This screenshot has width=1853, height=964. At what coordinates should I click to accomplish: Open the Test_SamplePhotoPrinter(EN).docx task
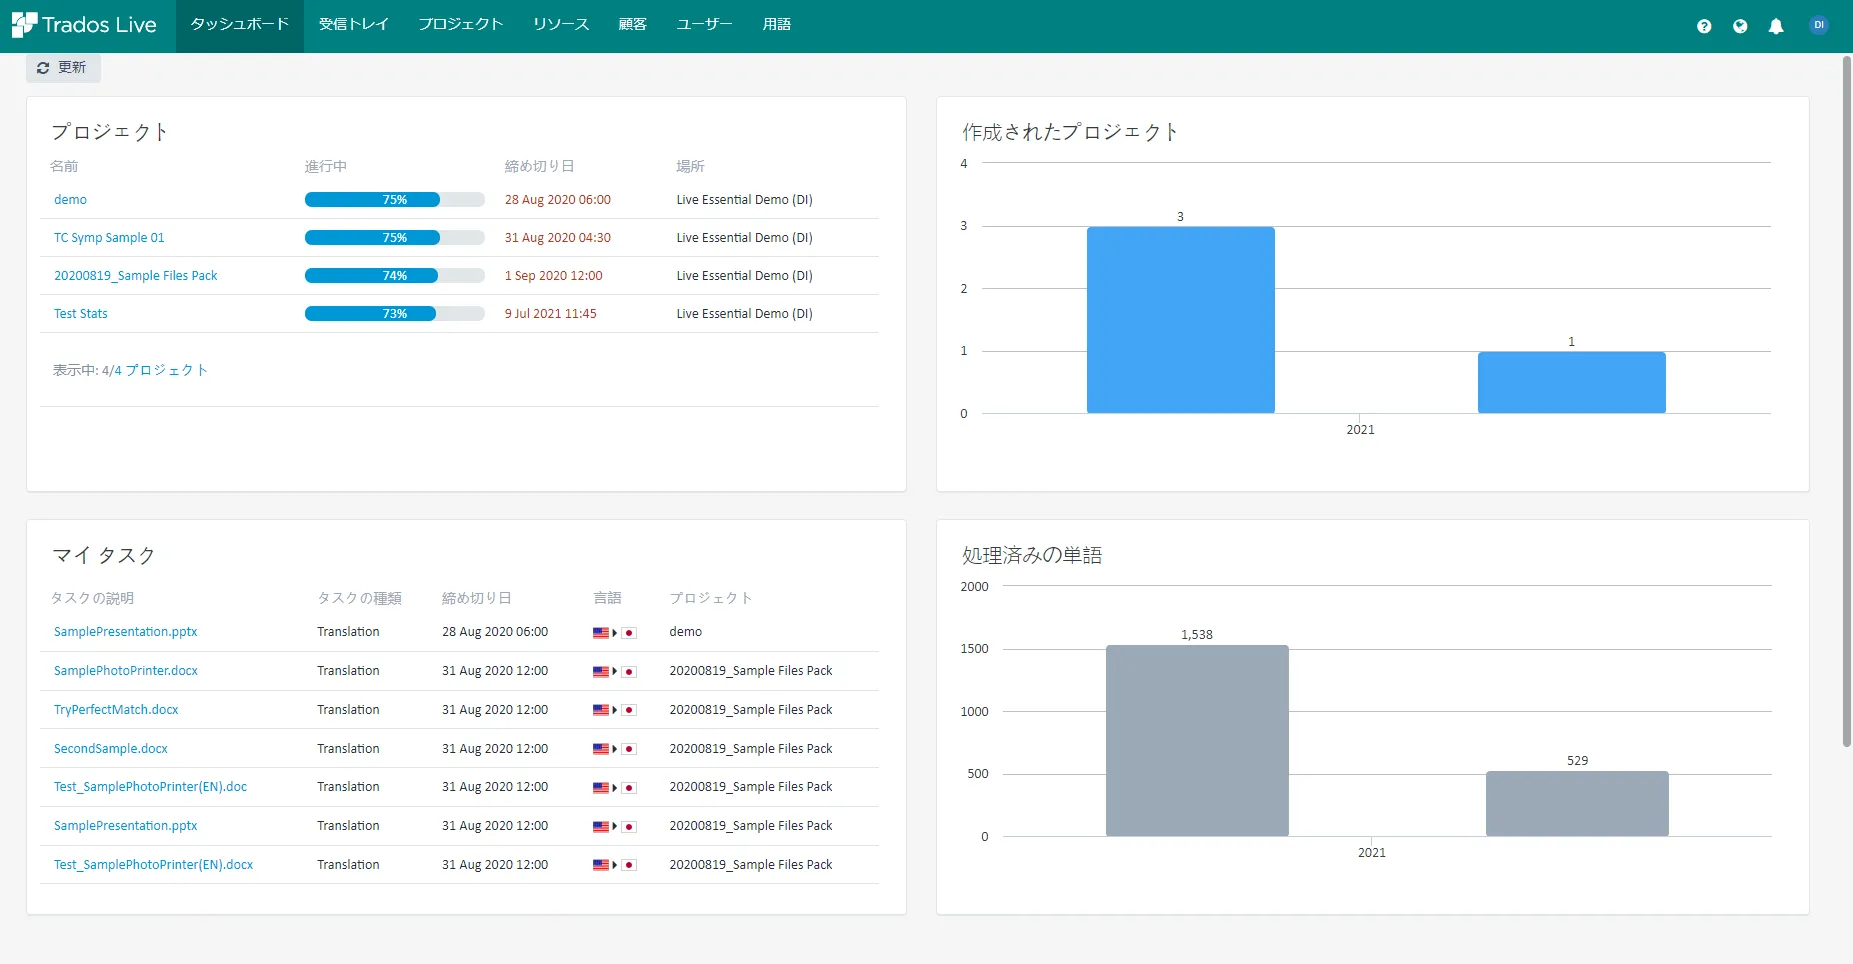pos(154,865)
